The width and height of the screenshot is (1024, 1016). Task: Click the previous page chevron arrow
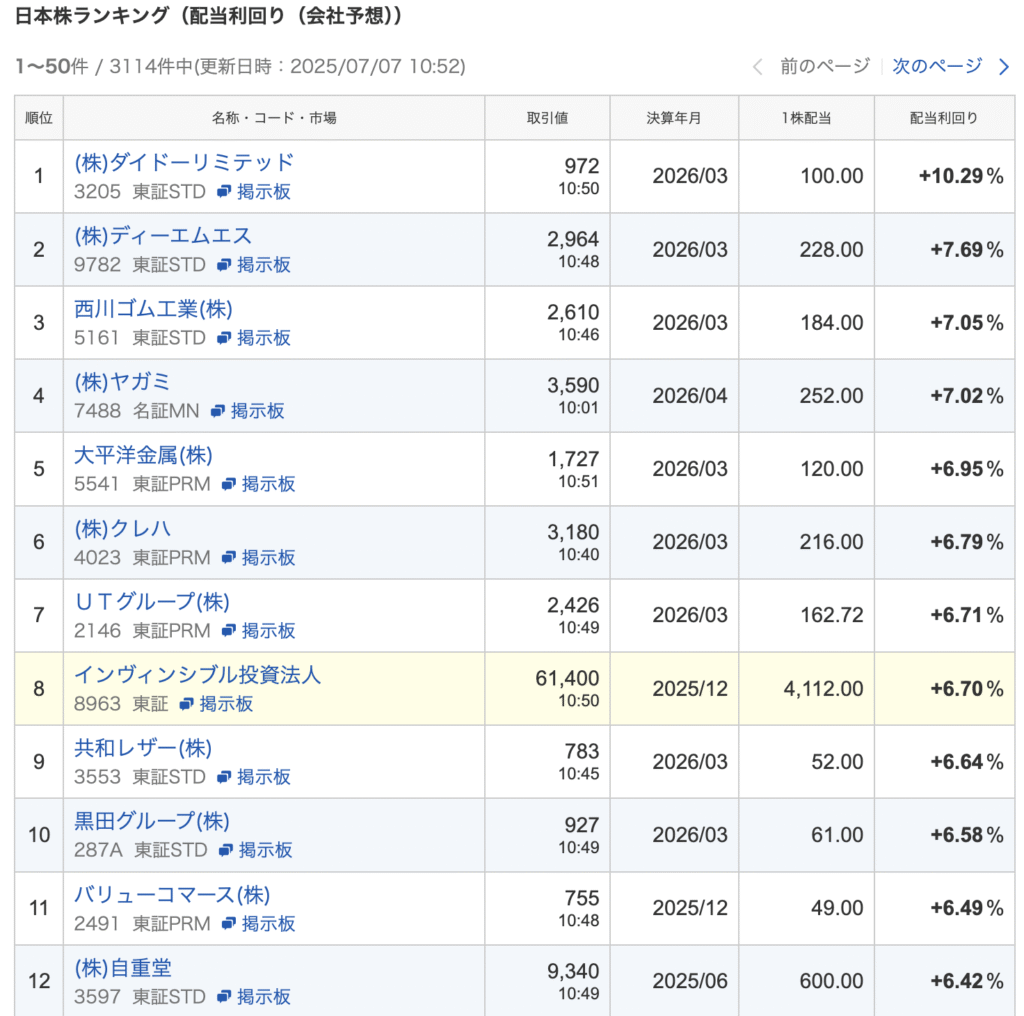(x=758, y=67)
